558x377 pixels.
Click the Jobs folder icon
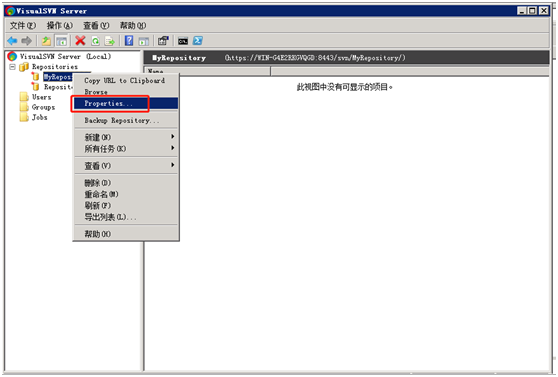point(24,117)
